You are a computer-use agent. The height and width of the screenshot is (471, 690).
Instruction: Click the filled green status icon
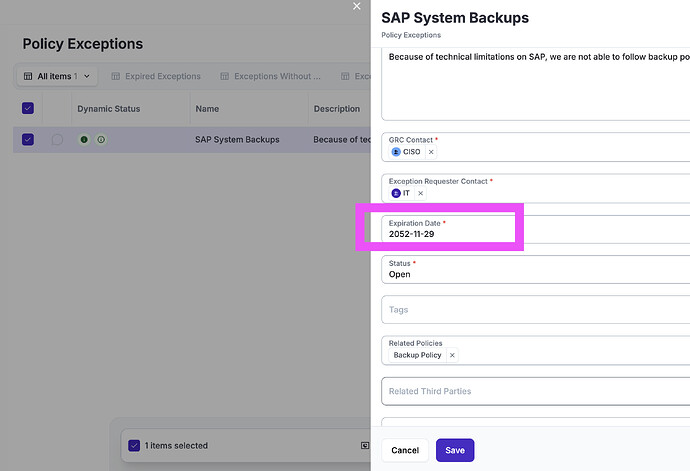[84, 140]
